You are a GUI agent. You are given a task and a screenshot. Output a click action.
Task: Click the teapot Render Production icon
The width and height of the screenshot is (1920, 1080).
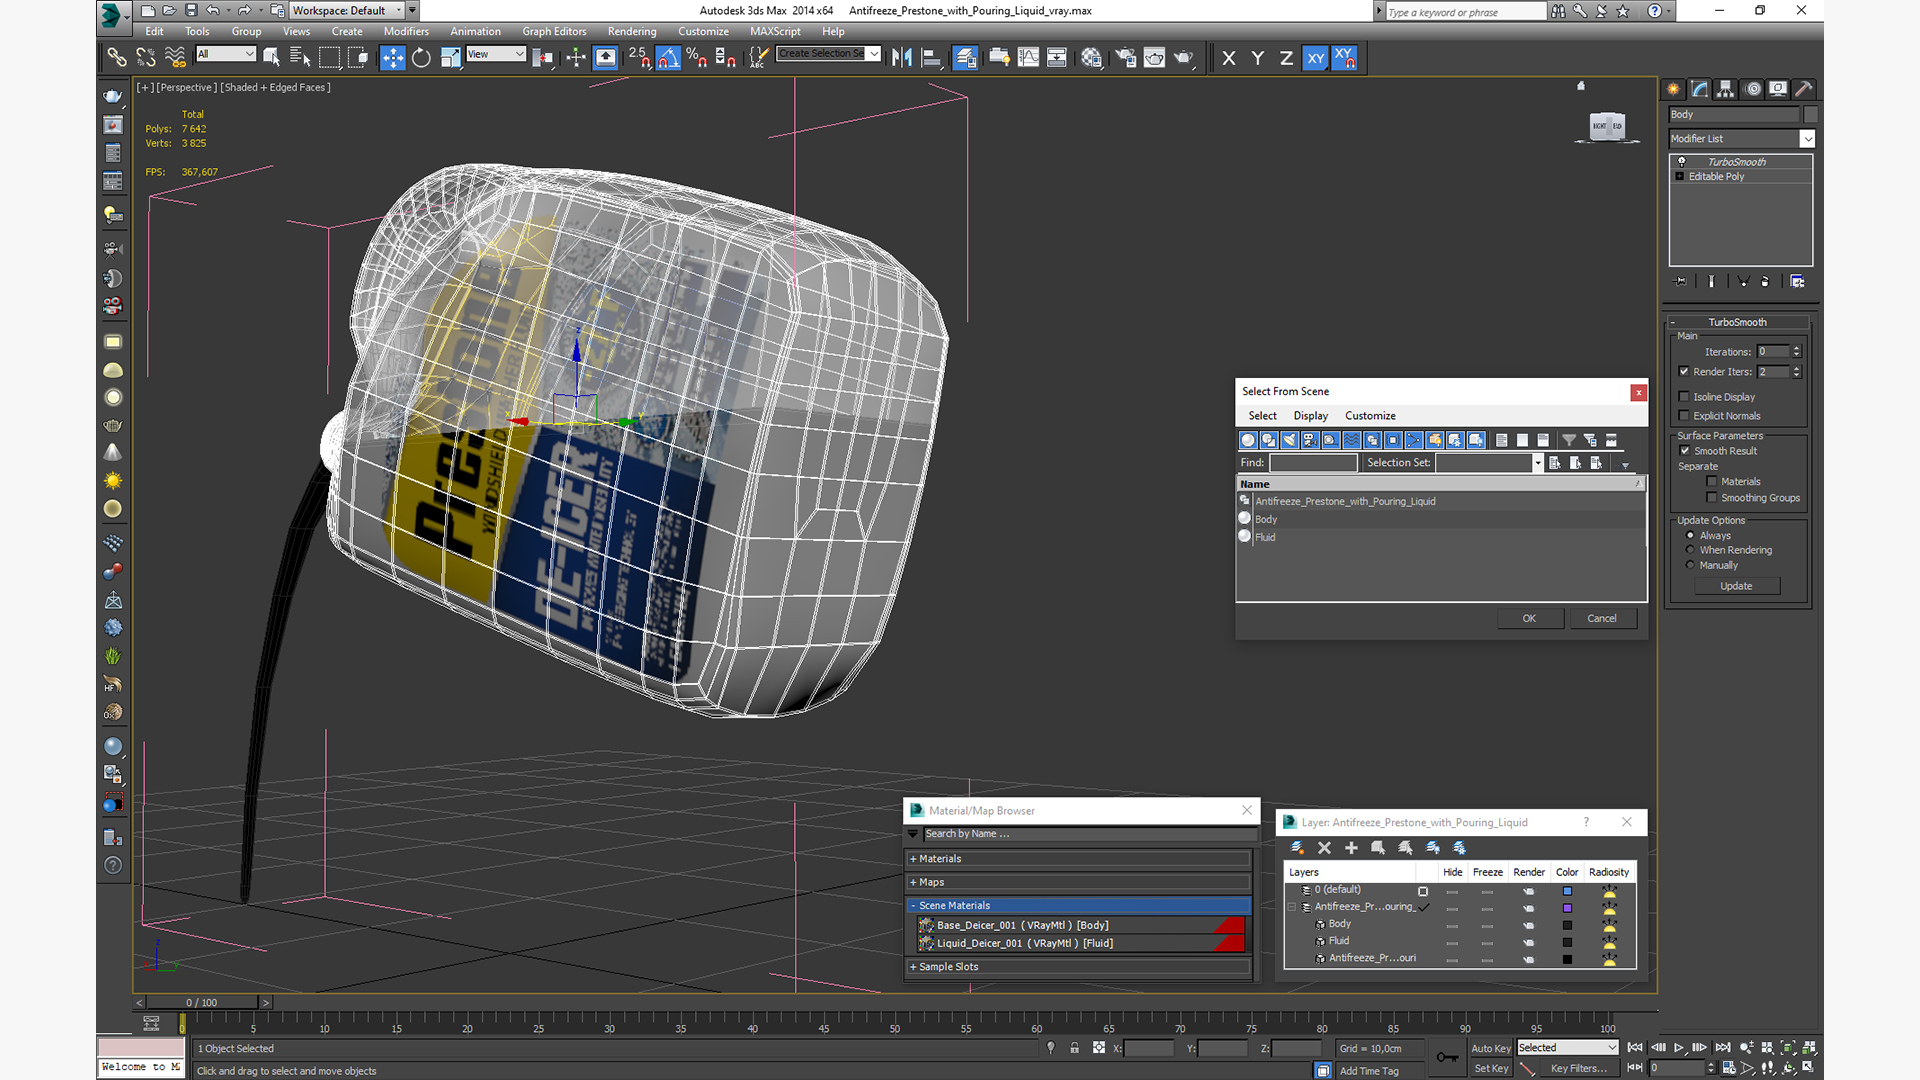click(1184, 58)
